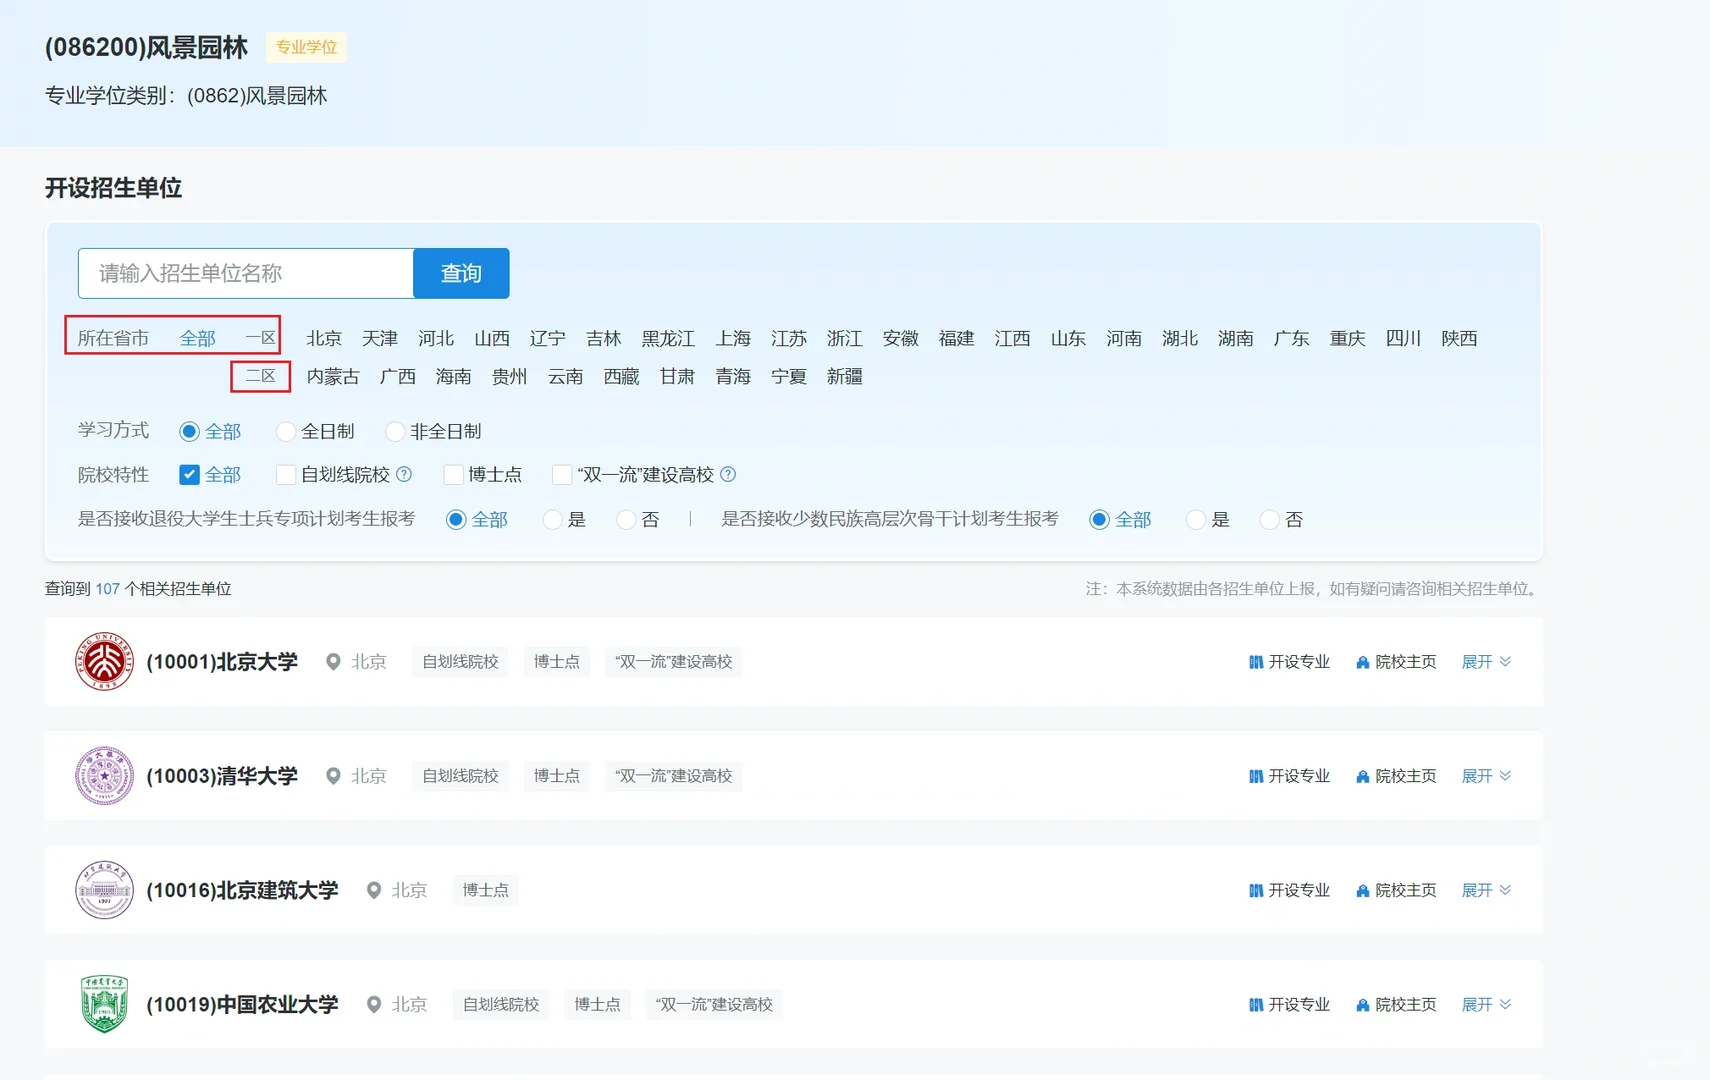Select the 一区 region filter
This screenshot has width=1710, height=1080.
click(260, 338)
